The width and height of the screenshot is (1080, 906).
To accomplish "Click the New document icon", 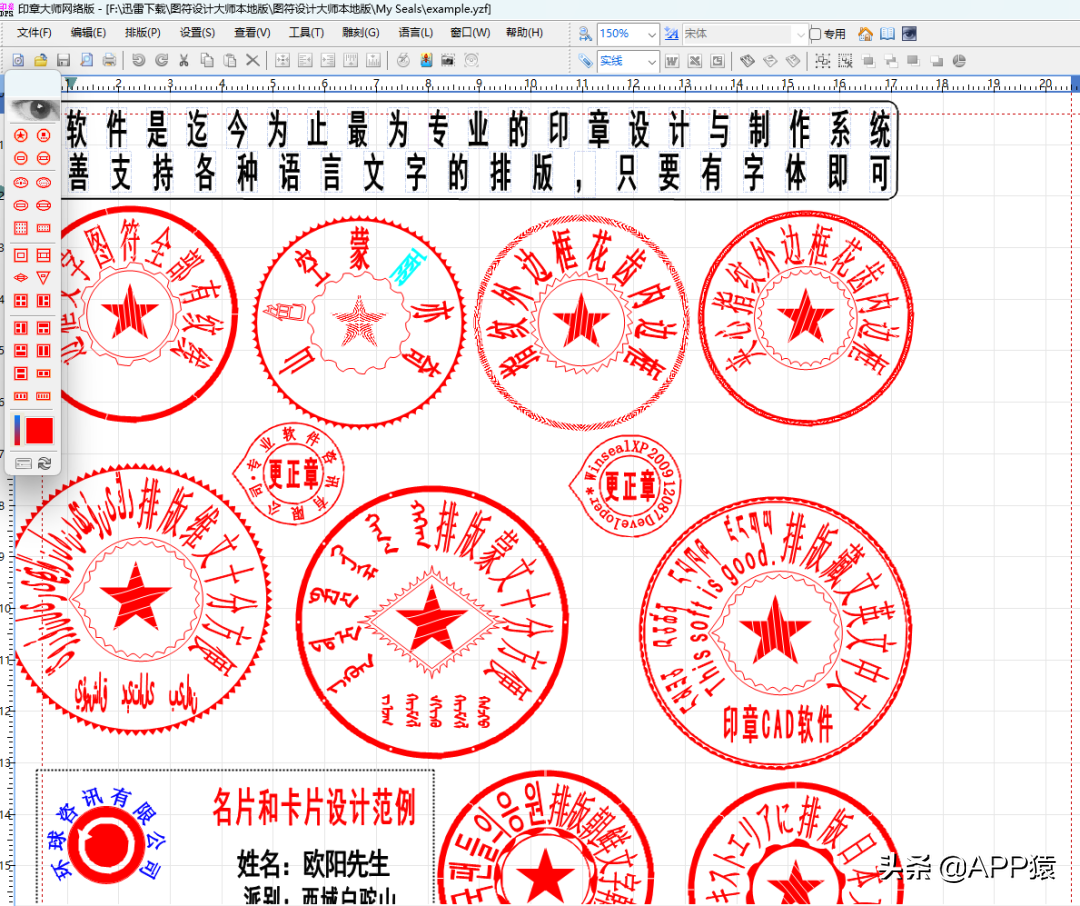I will 19,61.
